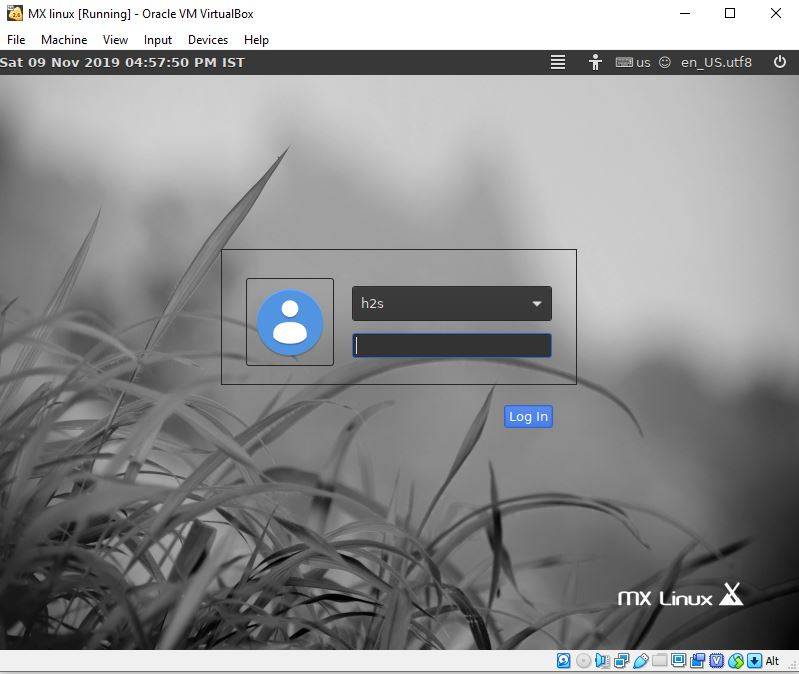Open the Input menu
The width and height of the screenshot is (799, 674).
(157, 40)
